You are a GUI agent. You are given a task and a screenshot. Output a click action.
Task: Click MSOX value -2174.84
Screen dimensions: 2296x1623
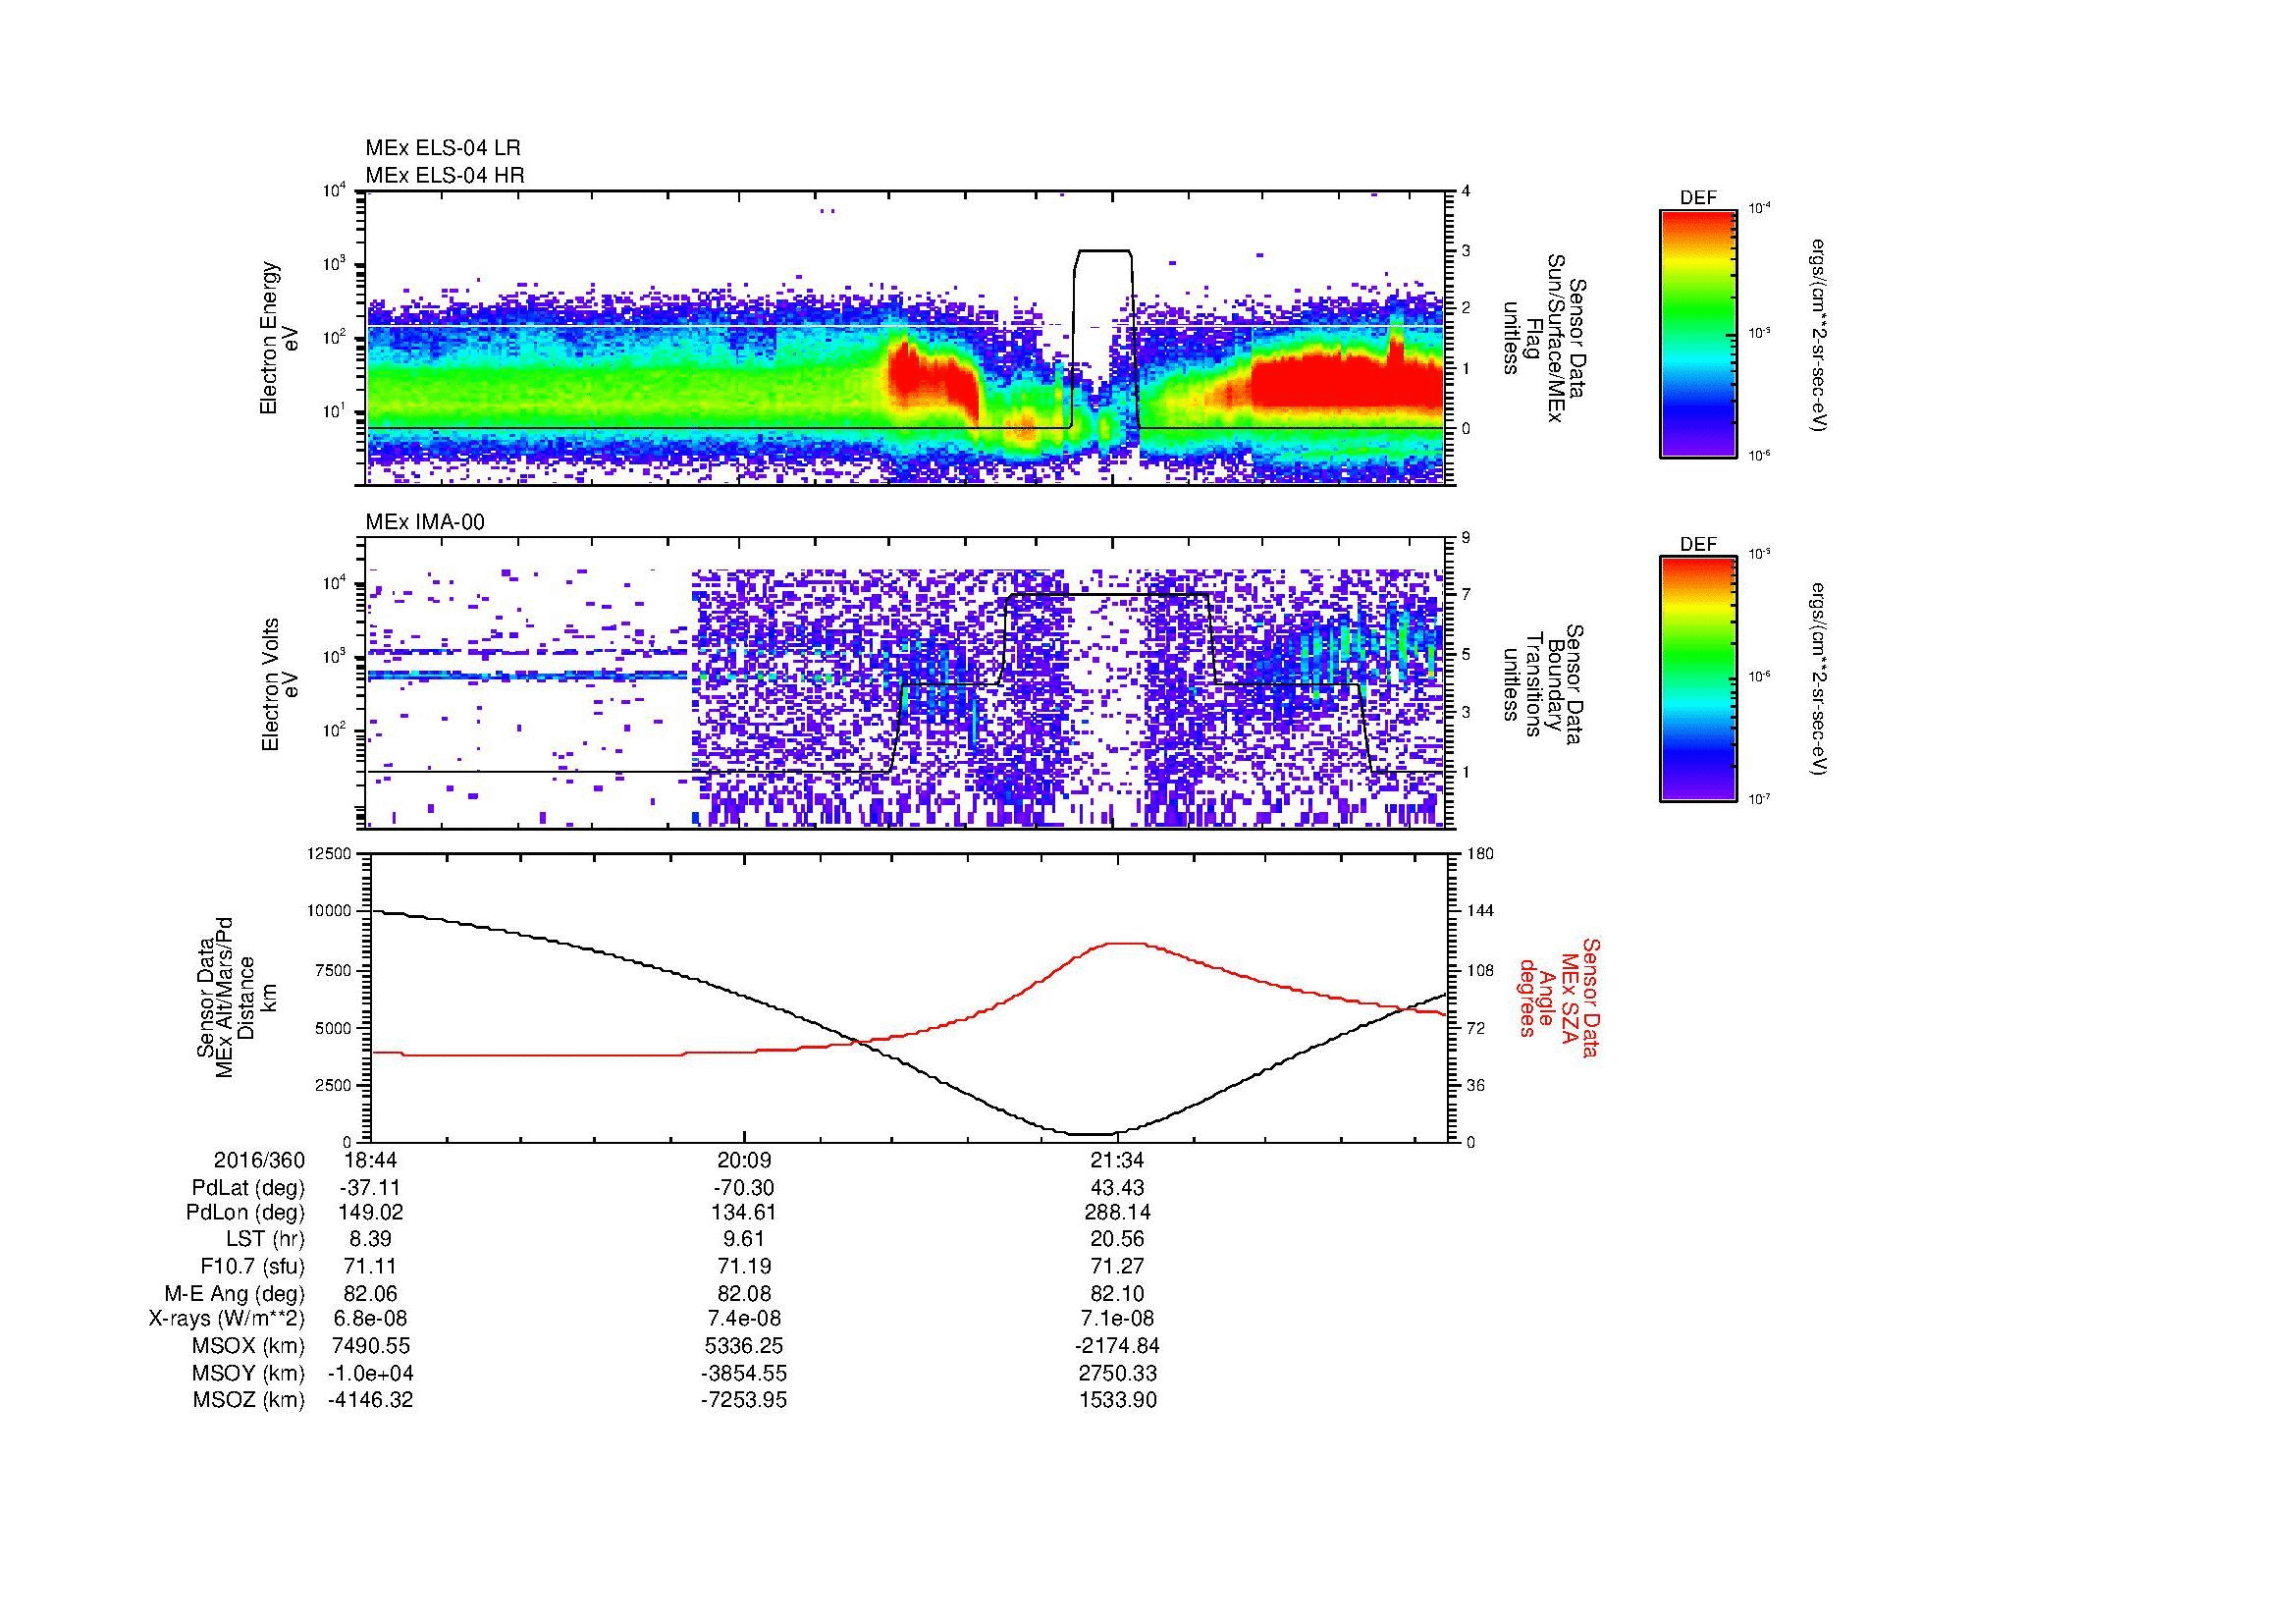pos(1118,1346)
